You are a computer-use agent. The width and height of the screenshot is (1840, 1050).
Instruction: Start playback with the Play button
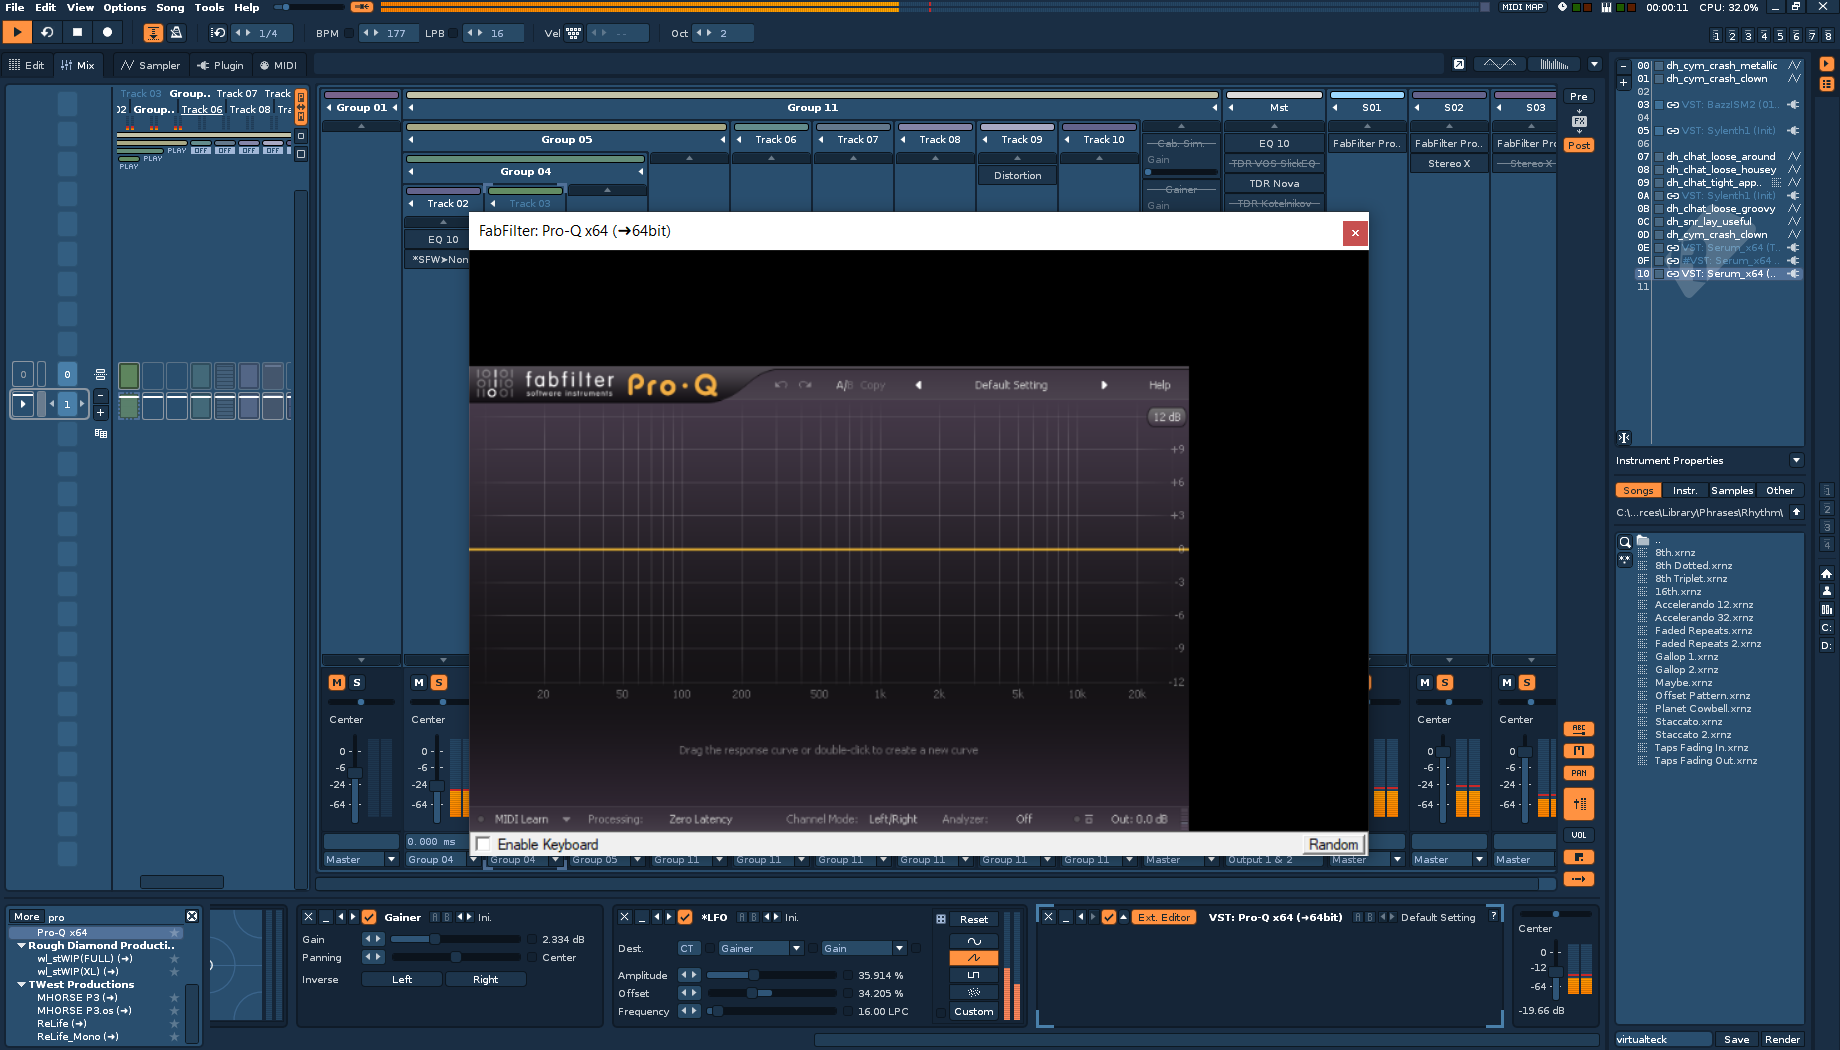(x=17, y=32)
